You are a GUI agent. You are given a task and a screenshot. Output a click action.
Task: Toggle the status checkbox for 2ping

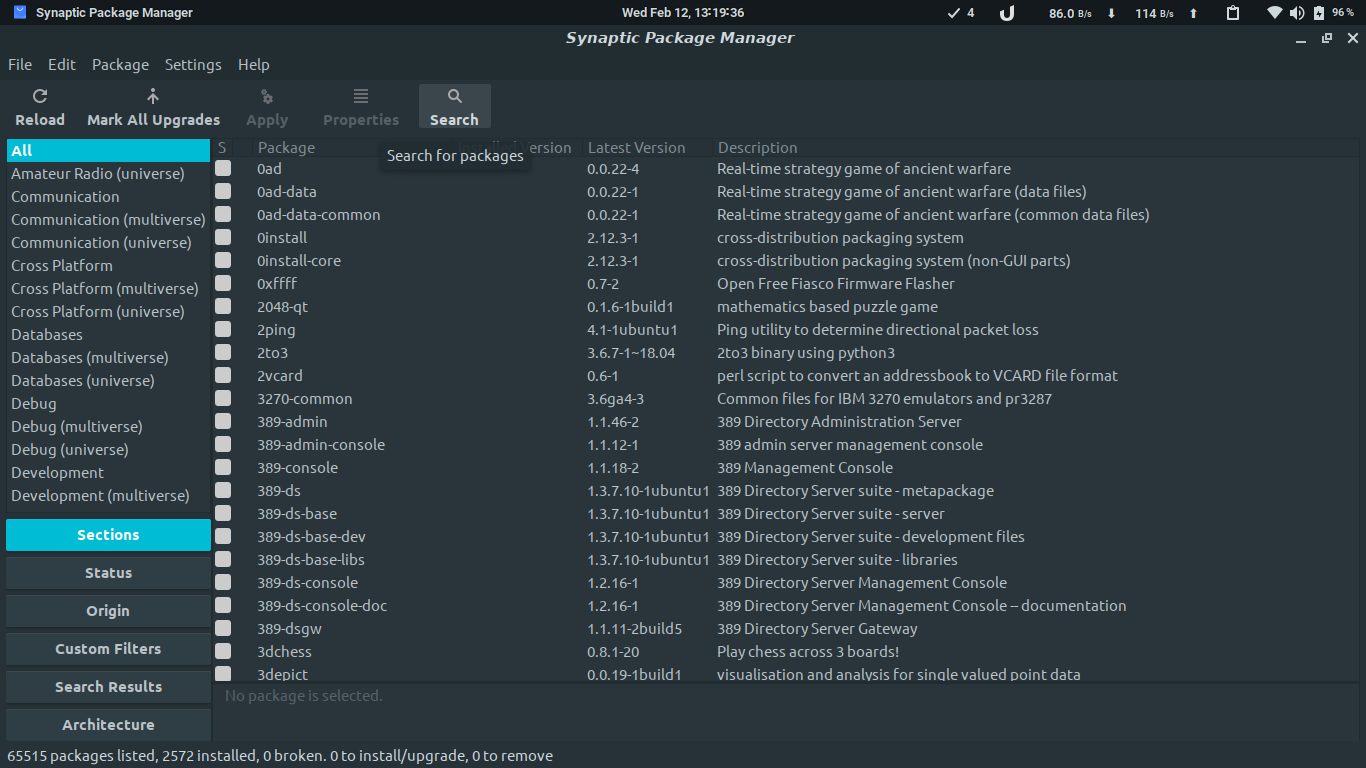coord(223,329)
